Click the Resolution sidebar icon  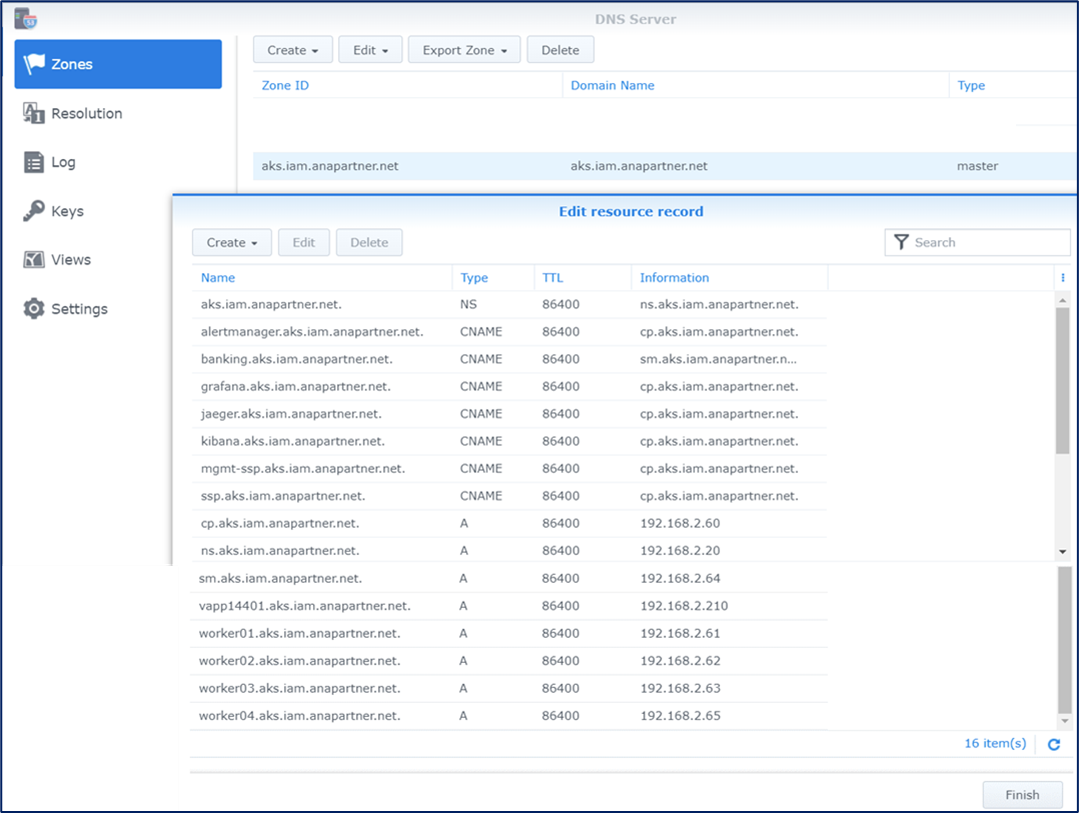[34, 113]
